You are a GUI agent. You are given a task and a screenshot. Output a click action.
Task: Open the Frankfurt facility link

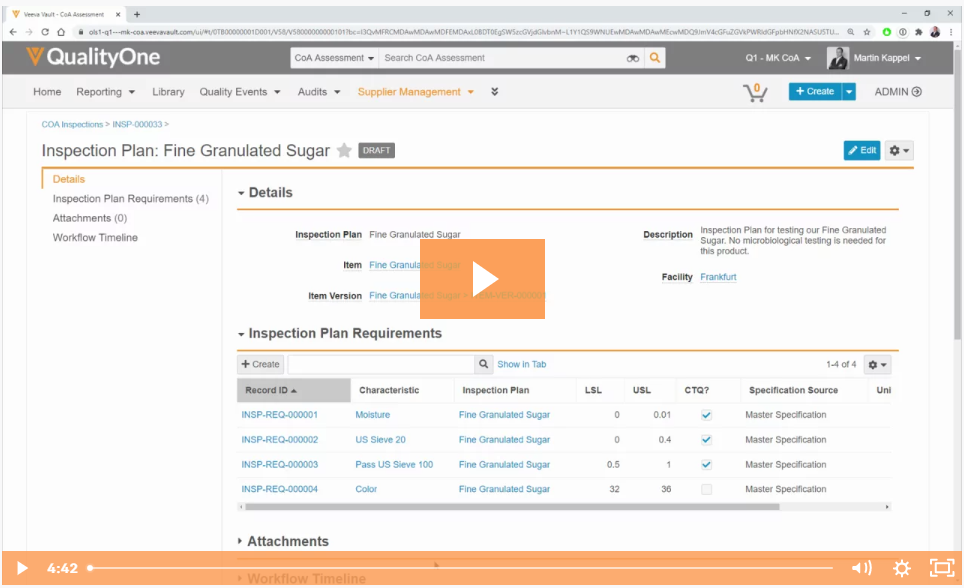(x=718, y=277)
